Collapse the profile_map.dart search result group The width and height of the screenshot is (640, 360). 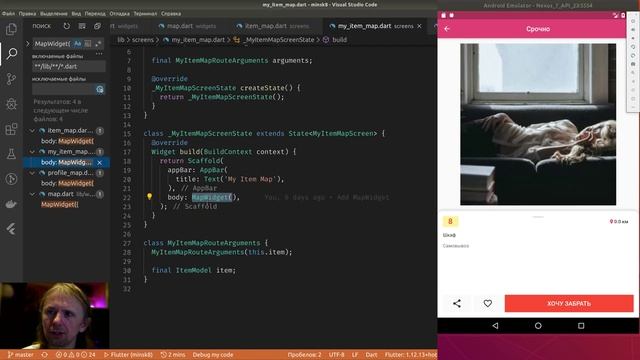(x=32, y=173)
